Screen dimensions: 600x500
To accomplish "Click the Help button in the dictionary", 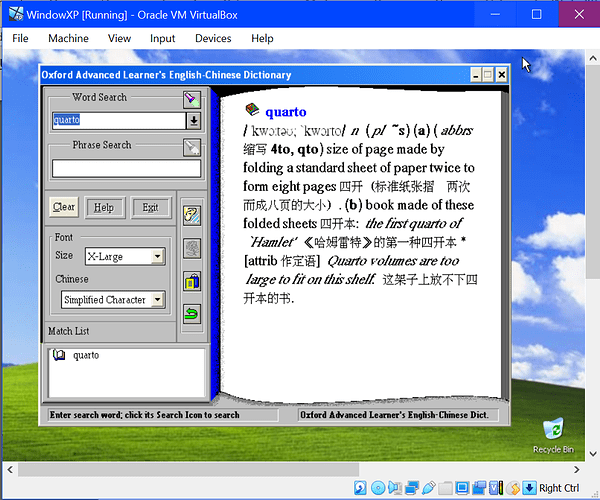I will click(104, 208).
